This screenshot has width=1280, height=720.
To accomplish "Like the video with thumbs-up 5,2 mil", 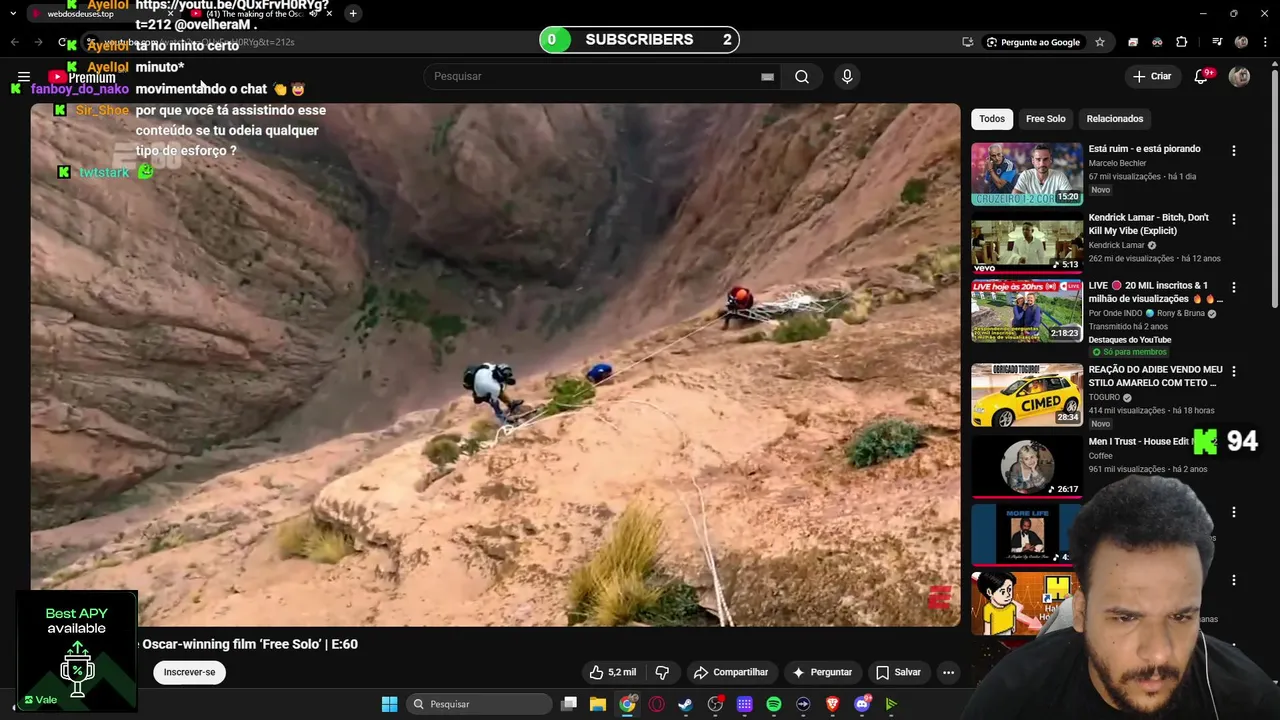I will point(612,672).
